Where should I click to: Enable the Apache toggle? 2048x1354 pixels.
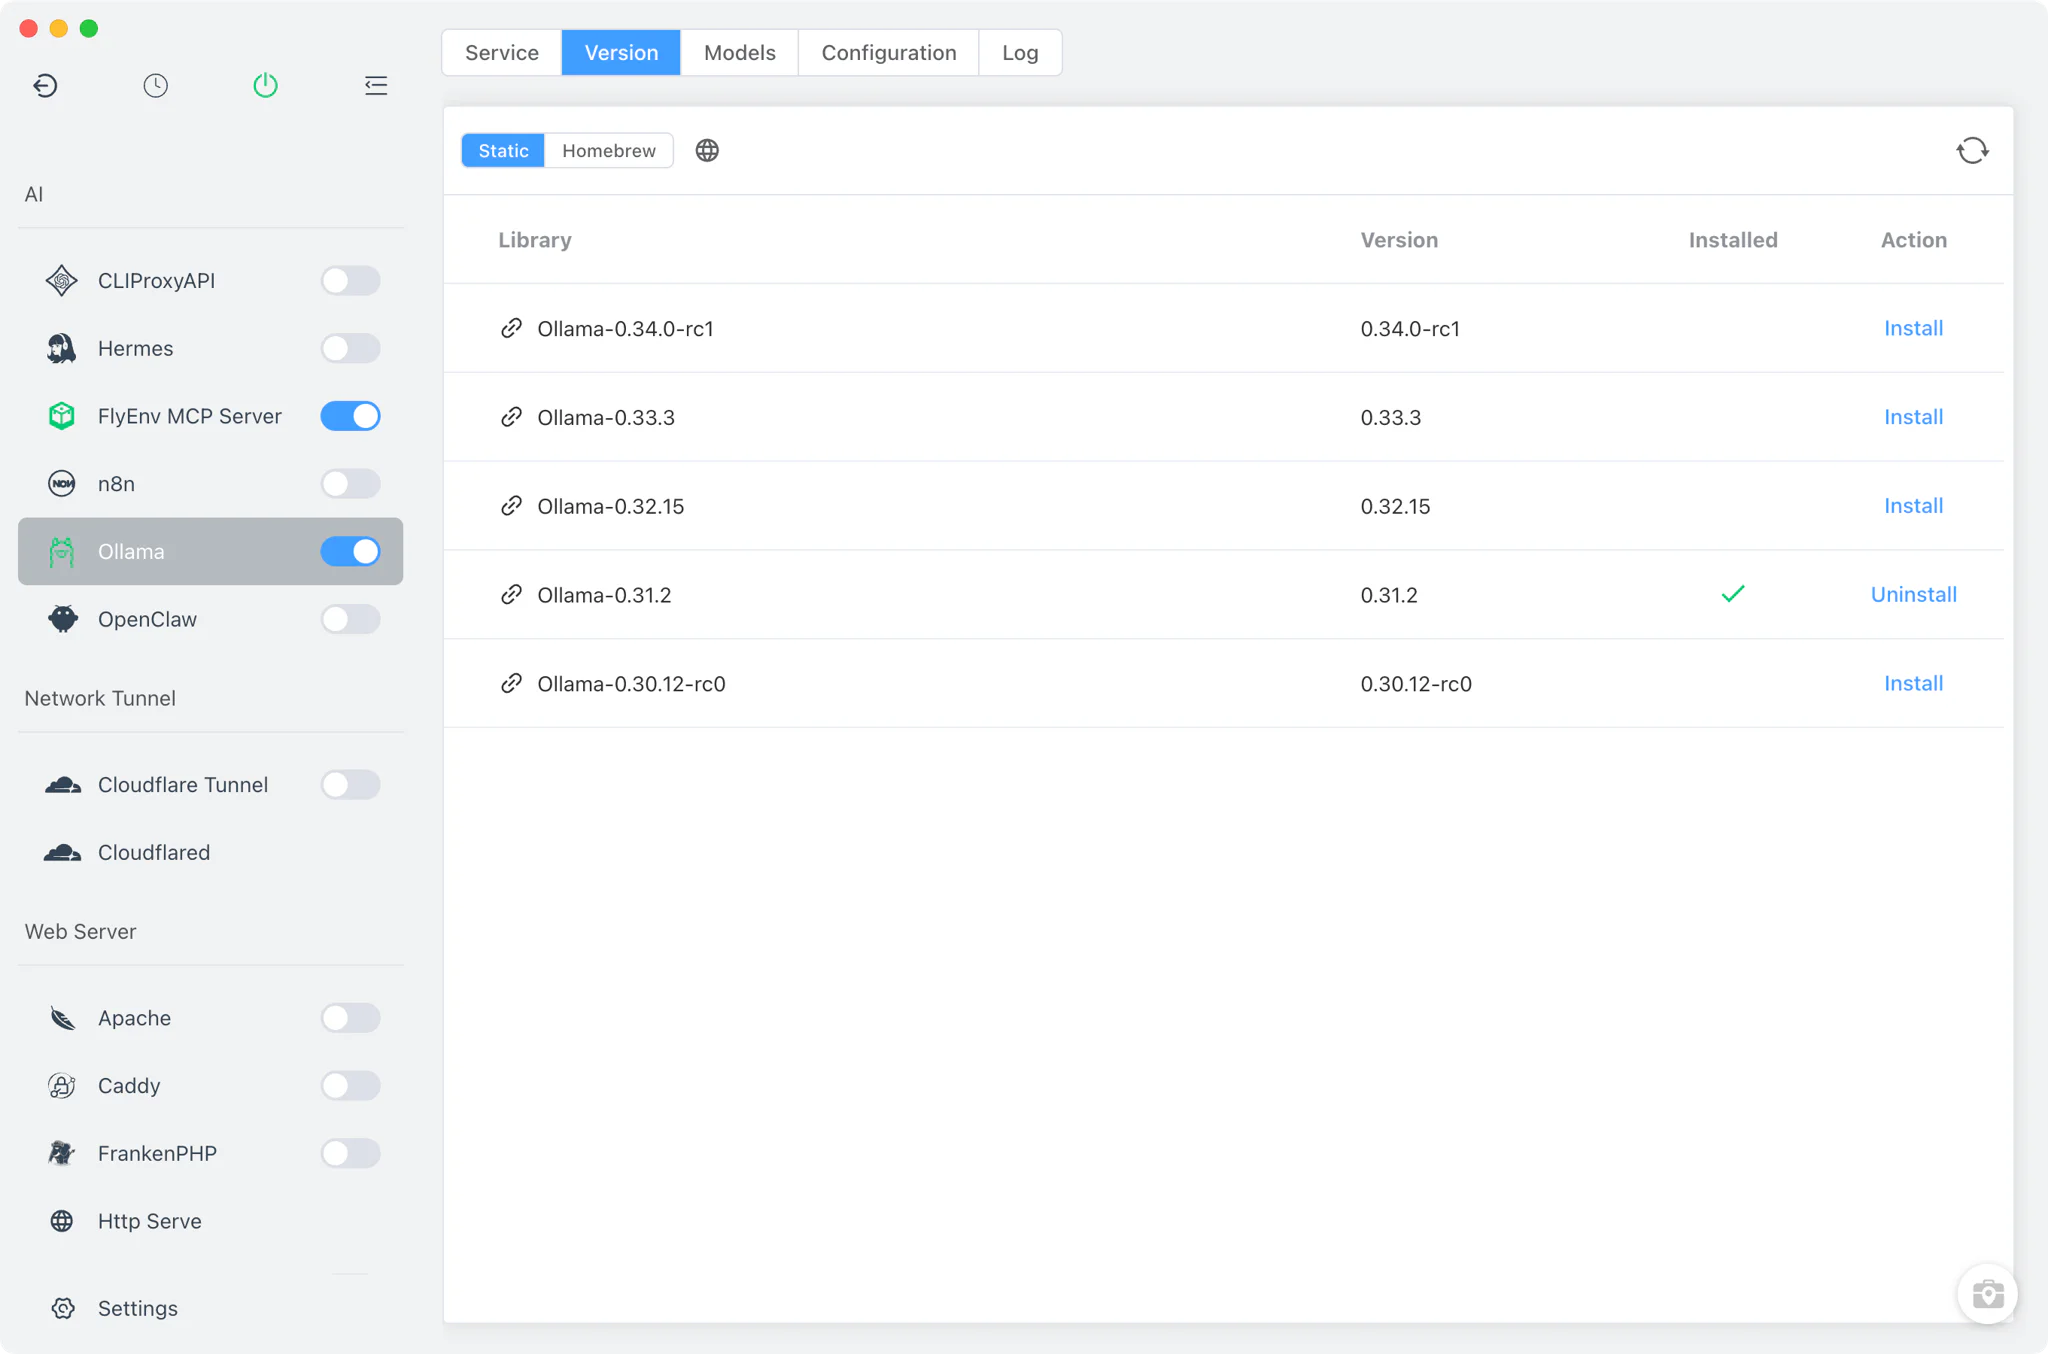point(350,1018)
